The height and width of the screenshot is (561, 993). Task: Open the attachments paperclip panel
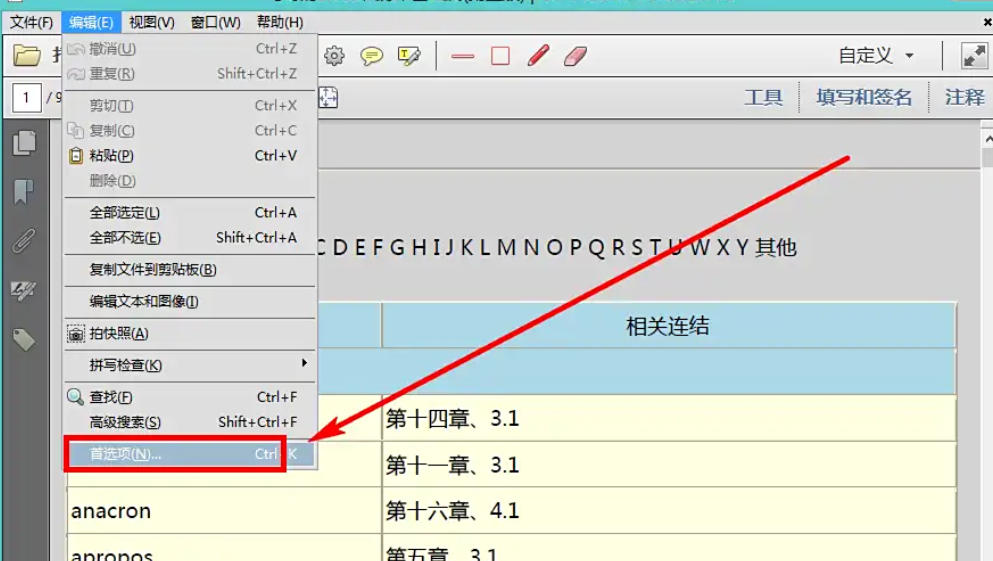(x=24, y=241)
